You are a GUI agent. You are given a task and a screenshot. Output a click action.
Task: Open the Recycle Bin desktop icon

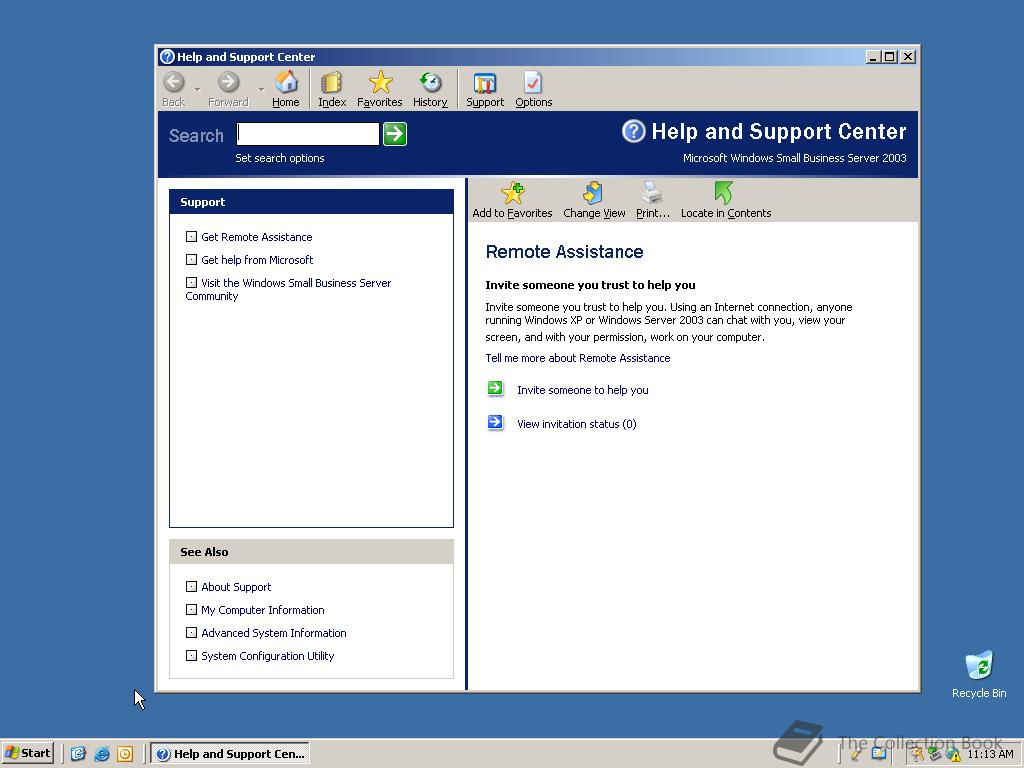tap(979, 674)
